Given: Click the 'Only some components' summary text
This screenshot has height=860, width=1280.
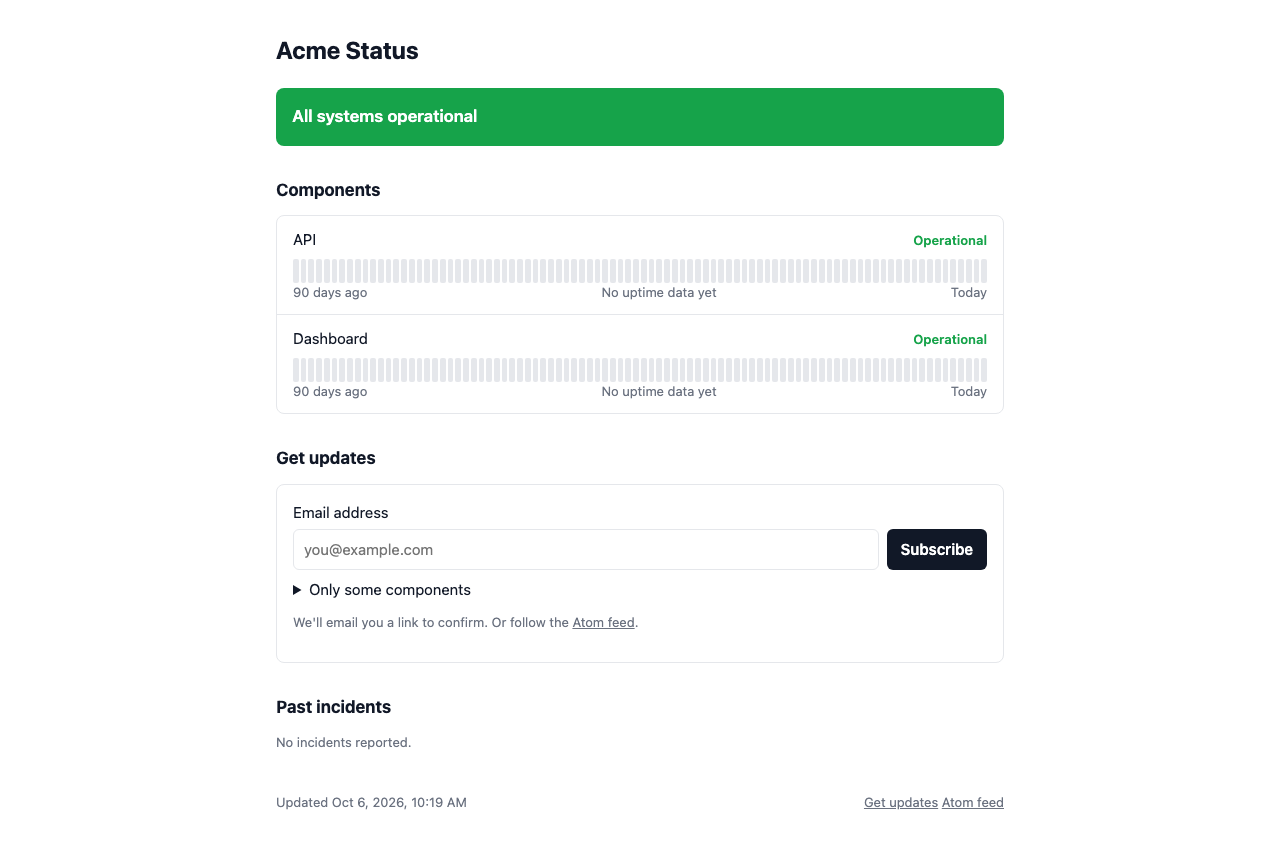Looking at the screenshot, I should (390, 590).
